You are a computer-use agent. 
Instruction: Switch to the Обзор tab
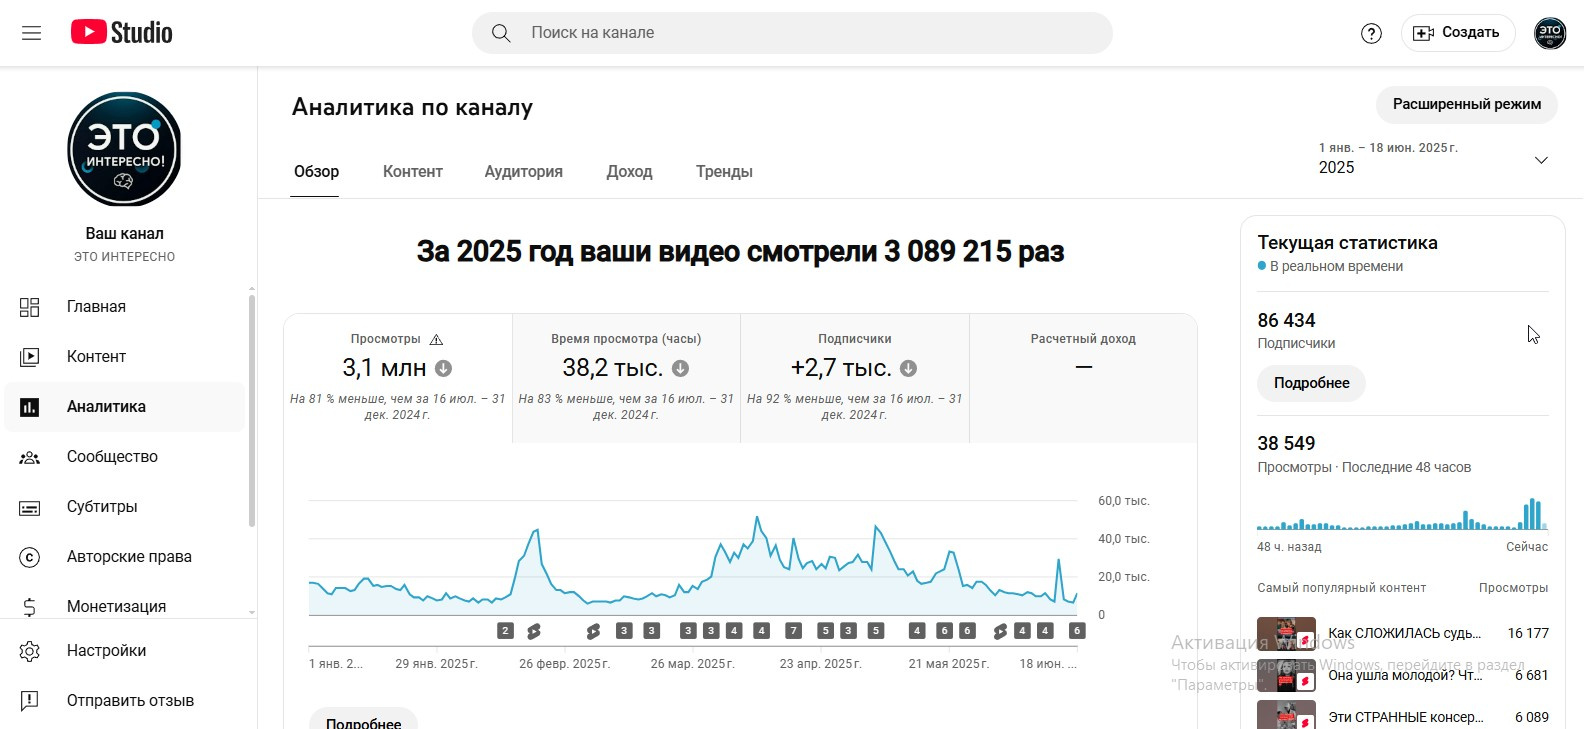click(x=316, y=172)
